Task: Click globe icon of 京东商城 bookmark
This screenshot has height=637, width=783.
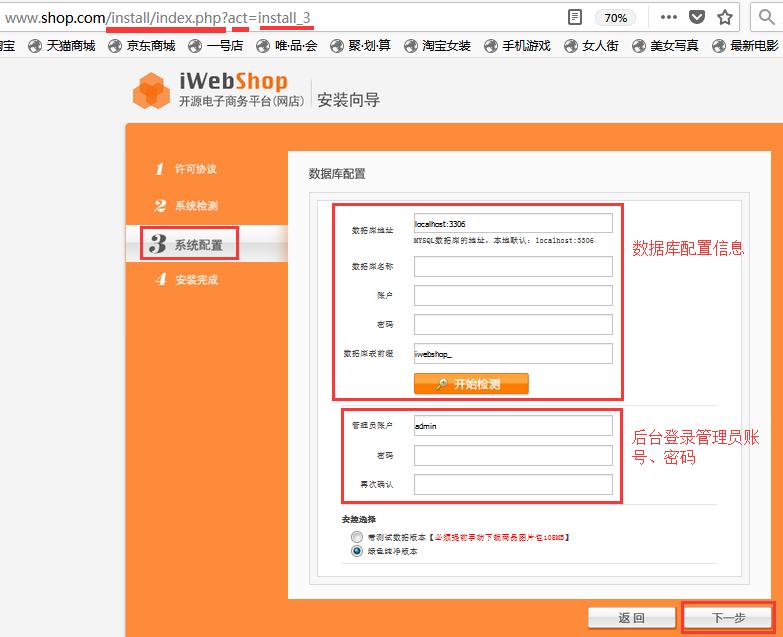Action: (x=115, y=46)
